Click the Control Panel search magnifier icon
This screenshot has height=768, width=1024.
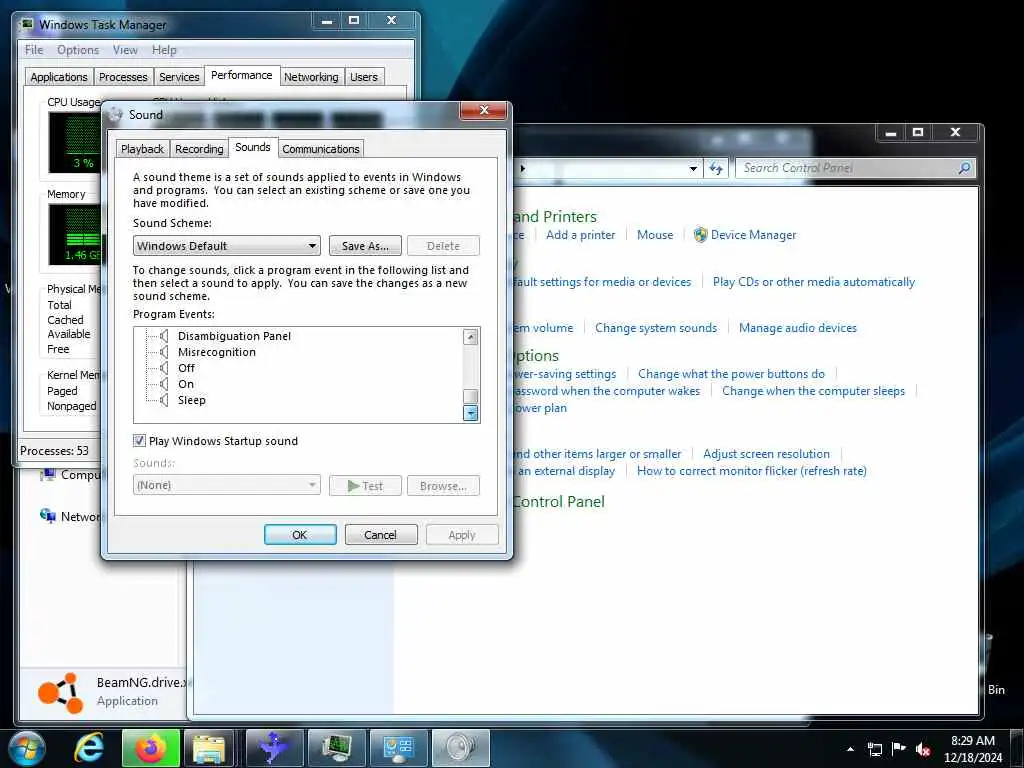click(x=964, y=168)
